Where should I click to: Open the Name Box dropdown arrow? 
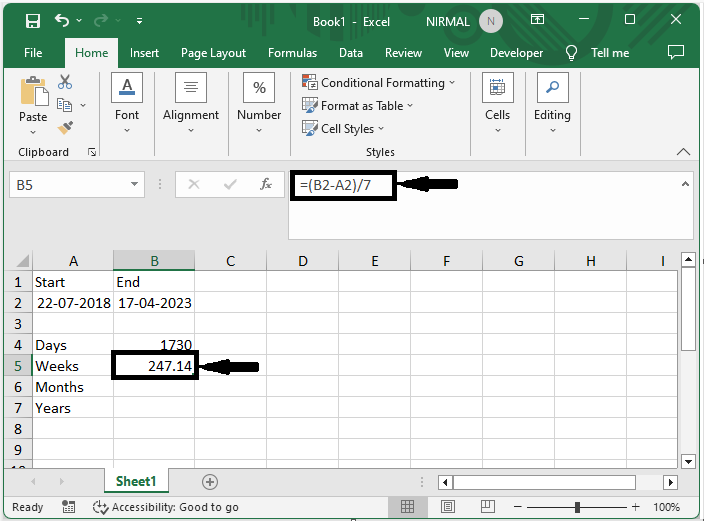tap(134, 184)
